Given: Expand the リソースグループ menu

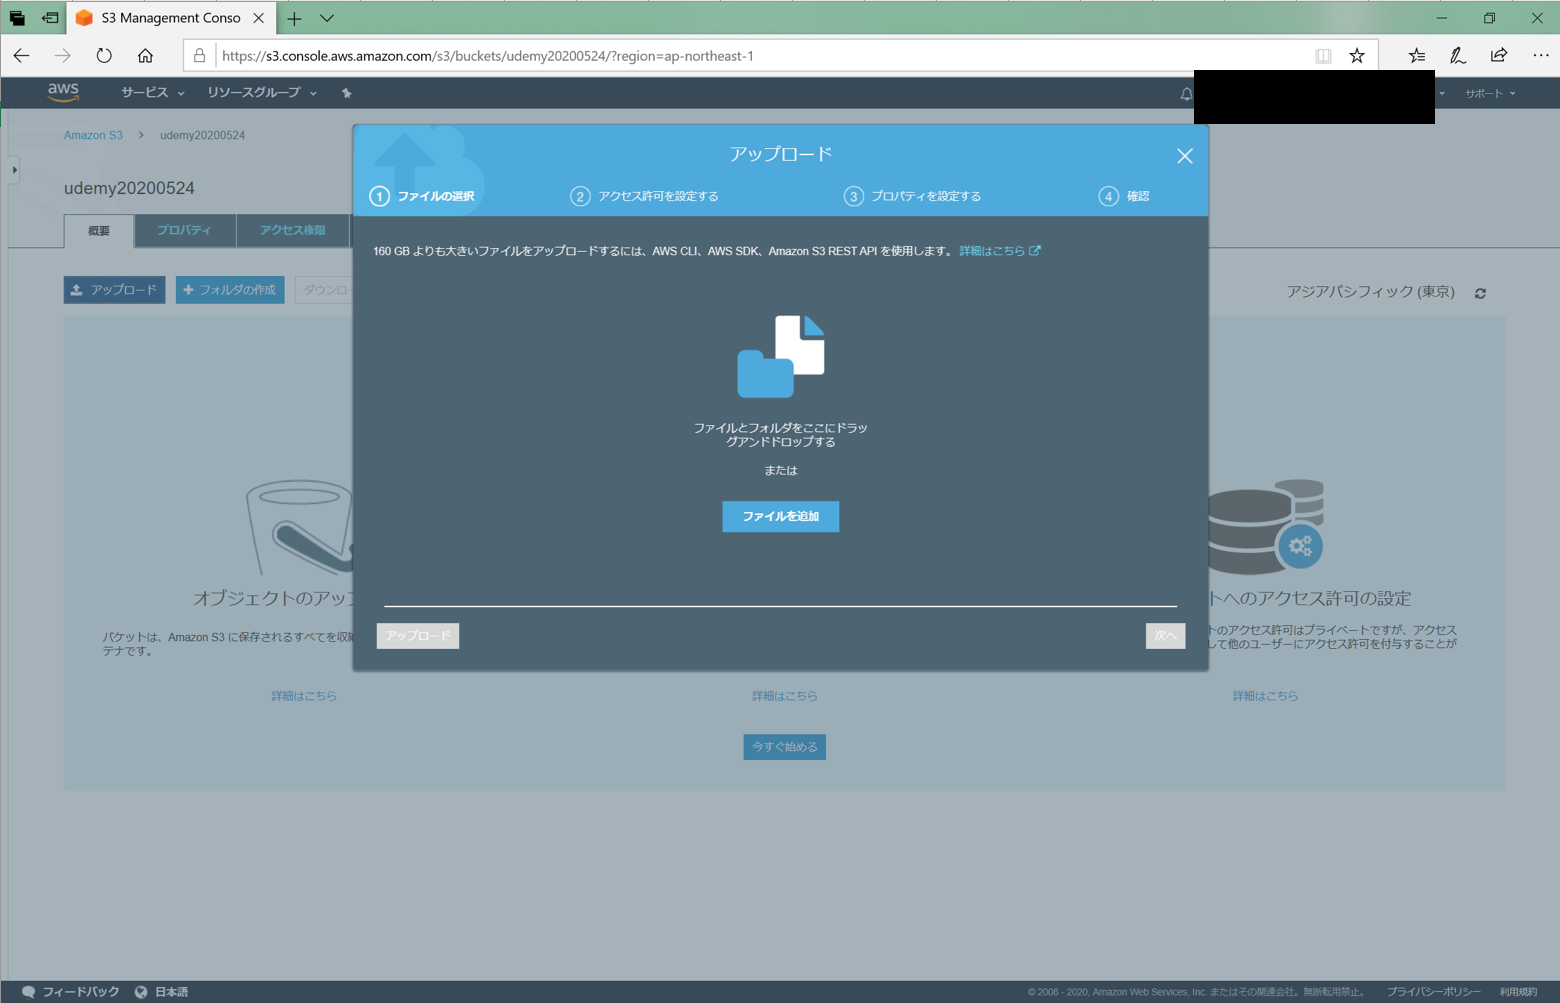Looking at the screenshot, I should (261, 92).
